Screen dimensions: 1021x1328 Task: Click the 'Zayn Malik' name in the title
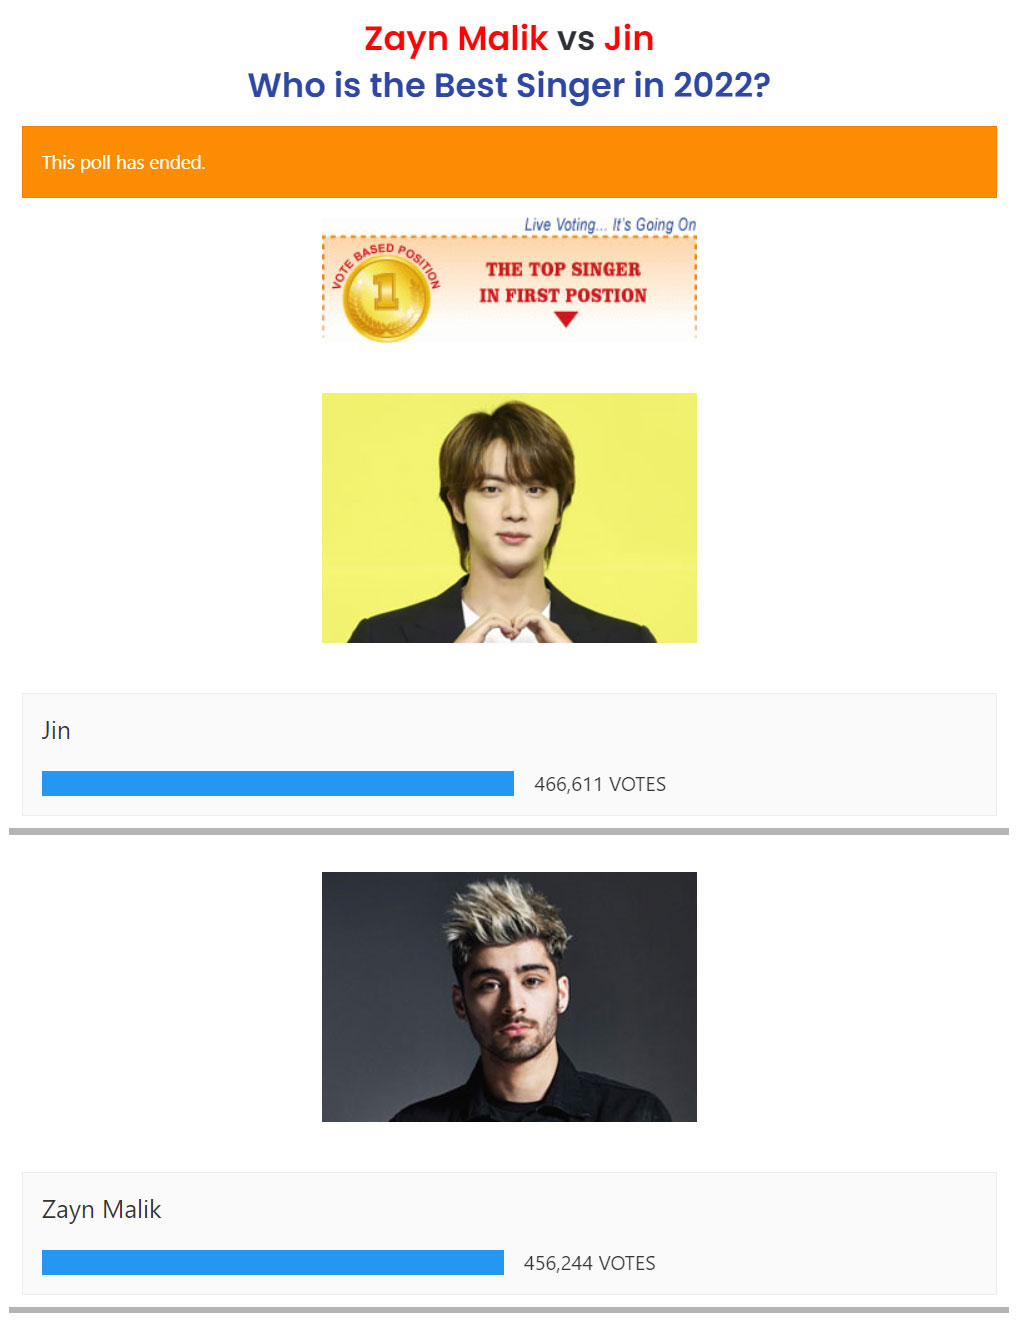pyautogui.click(x=456, y=39)
